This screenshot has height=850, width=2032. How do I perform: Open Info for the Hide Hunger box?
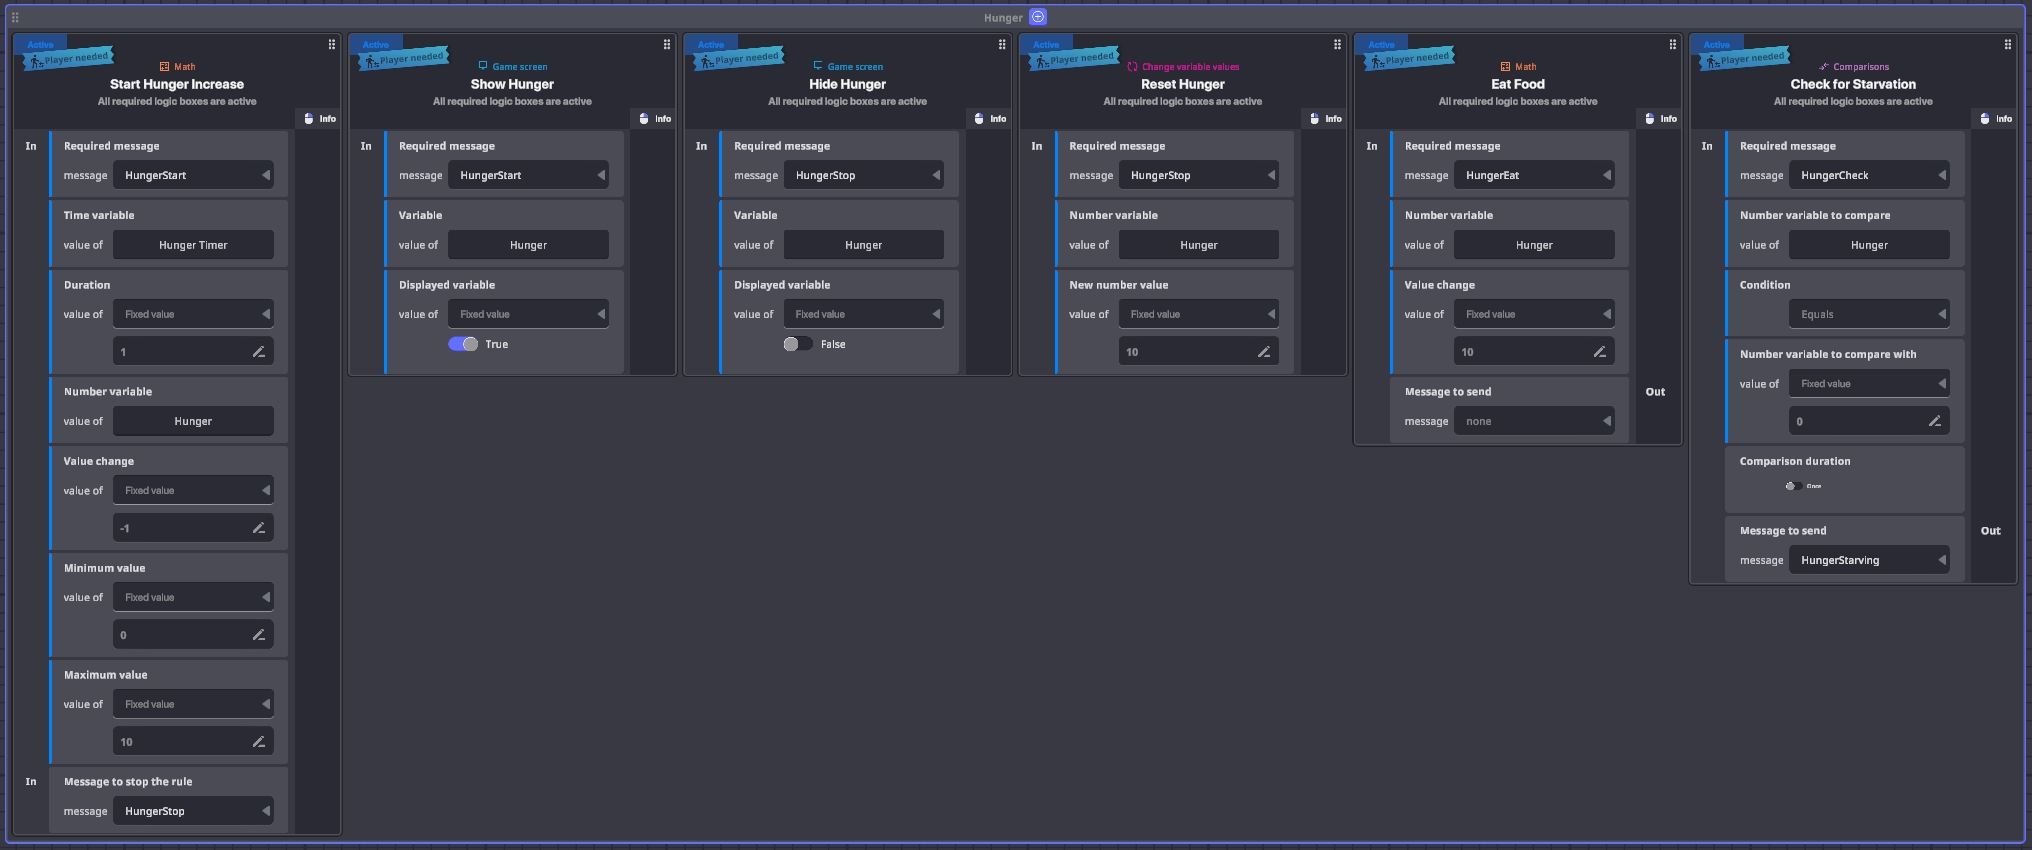990,119
